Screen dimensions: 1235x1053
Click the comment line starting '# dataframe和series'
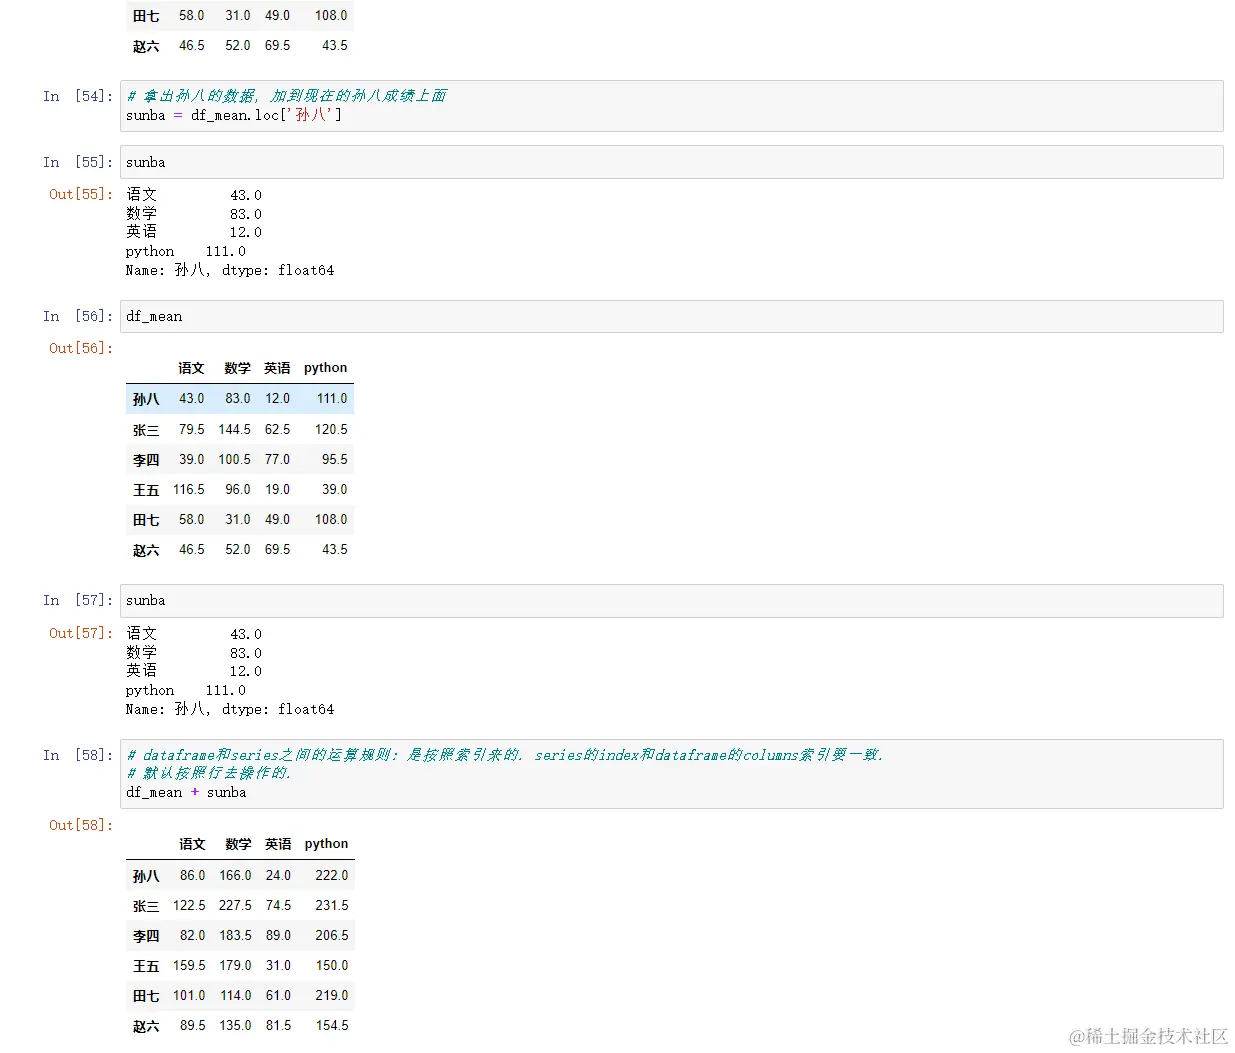[x=505, y=755]
